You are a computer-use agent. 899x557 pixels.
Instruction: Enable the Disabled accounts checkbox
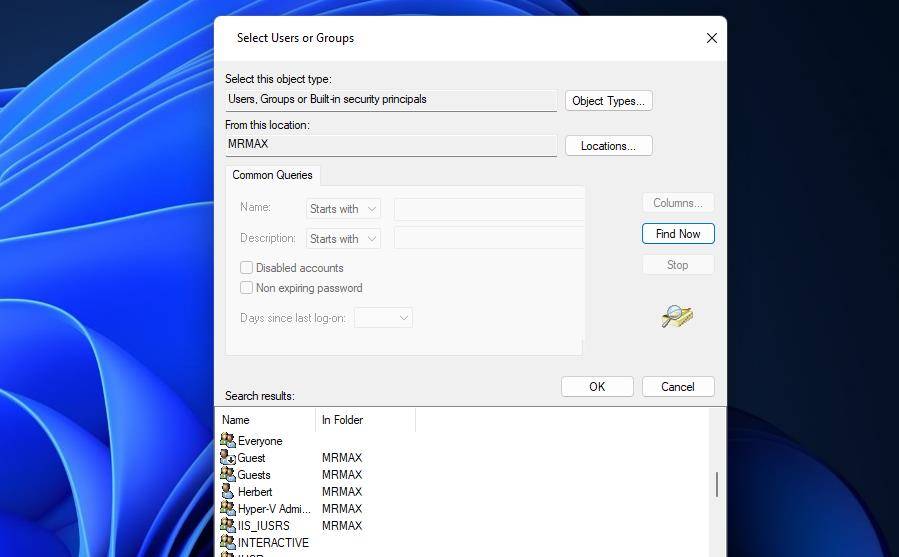point(247,268)
